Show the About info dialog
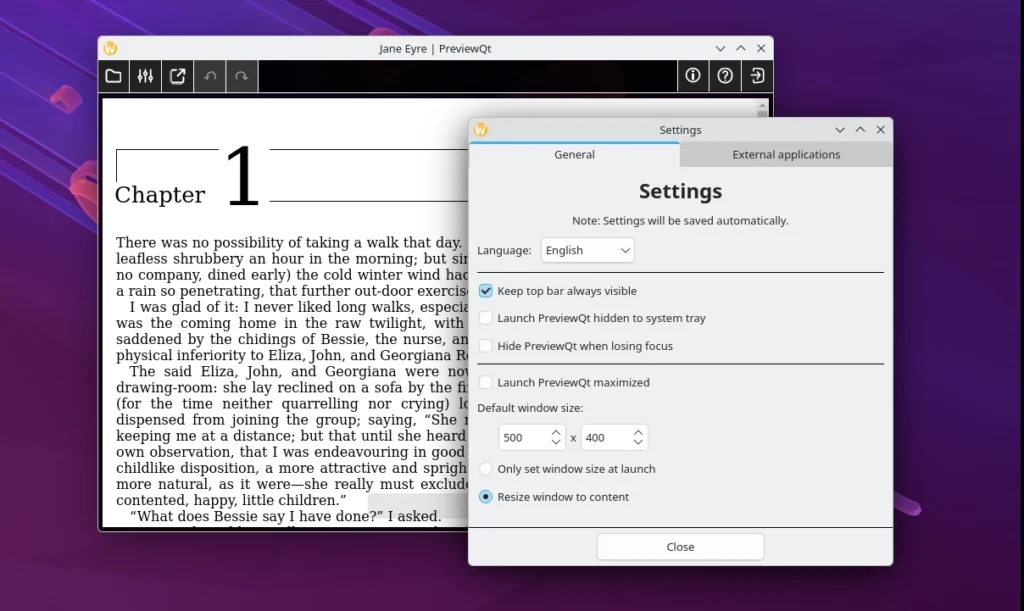This screenshot has width=1024, height=611. point(693,75)
